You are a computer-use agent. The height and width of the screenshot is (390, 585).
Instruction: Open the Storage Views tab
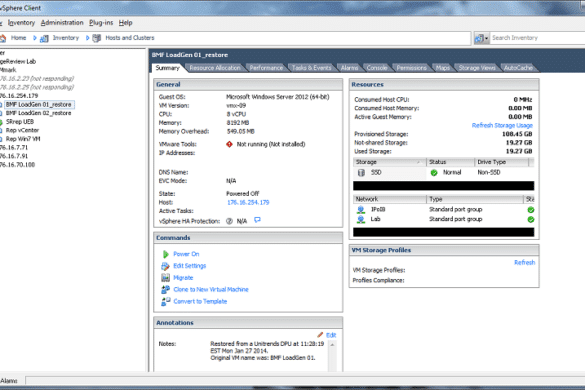point(477,68)
